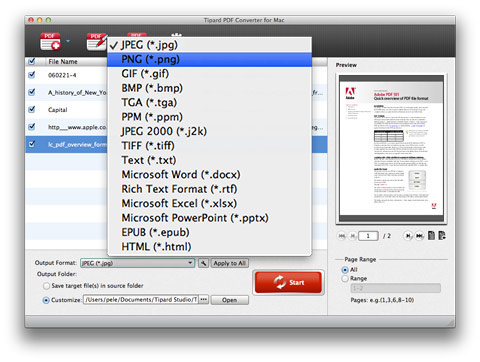480x362 pixels.
Task: Pick Microsoft Excel (*.xlsx) format
Action: (x=209, y=203)
